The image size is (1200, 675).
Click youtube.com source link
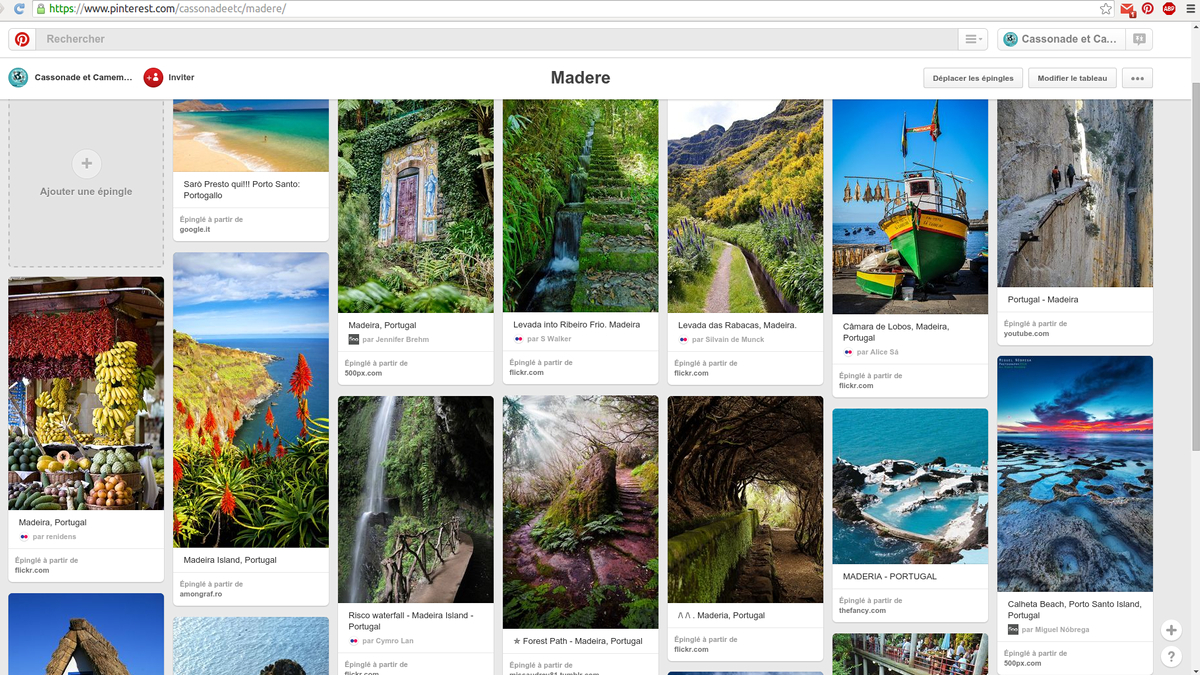(1027, 333)
